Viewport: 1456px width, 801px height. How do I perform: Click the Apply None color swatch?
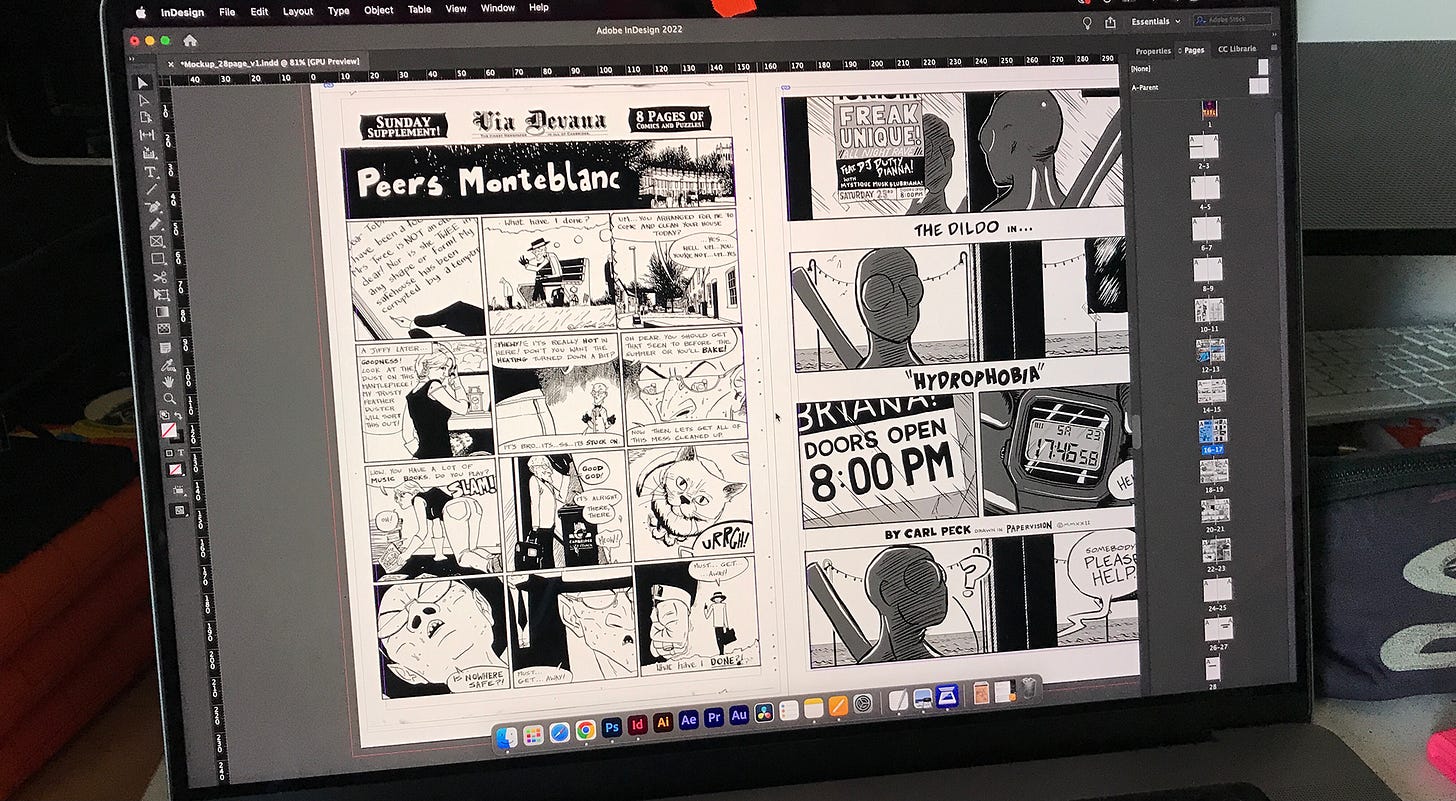pos(175,470)
